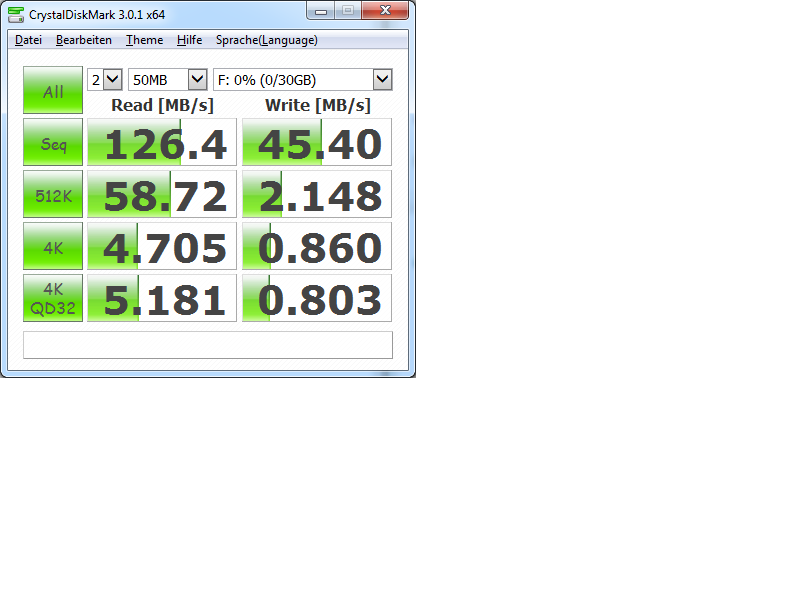Open the Bearbeiten menu
Viewport: 800px width, 600px height.
coord(84,40)
